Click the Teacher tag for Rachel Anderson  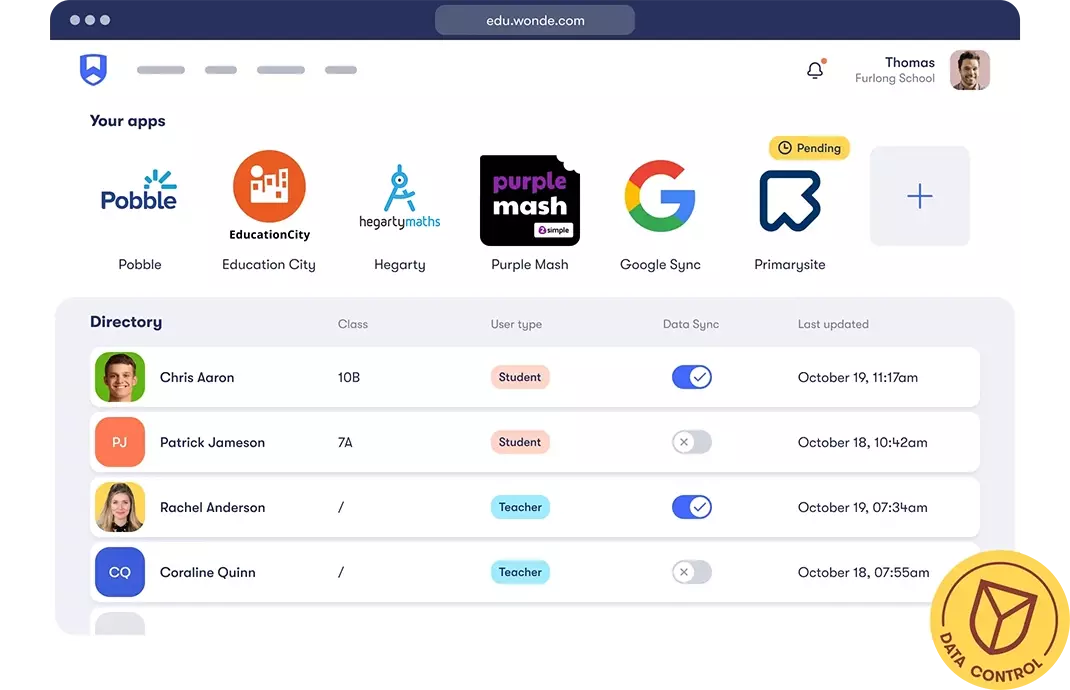coord(520,507)
